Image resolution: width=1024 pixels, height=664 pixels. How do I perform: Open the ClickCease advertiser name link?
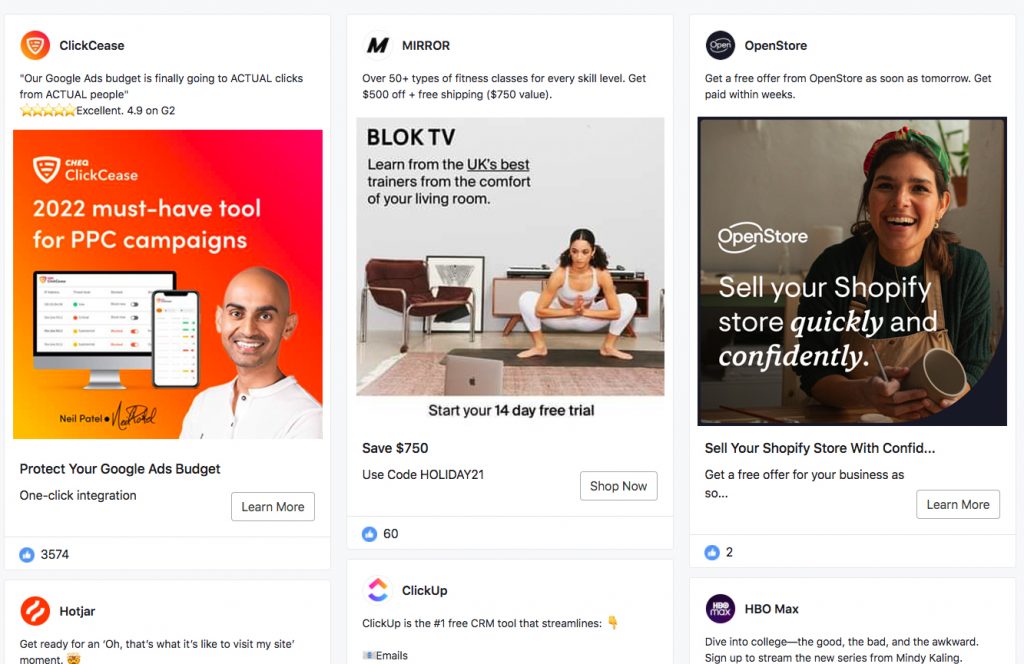coord(92,46)
